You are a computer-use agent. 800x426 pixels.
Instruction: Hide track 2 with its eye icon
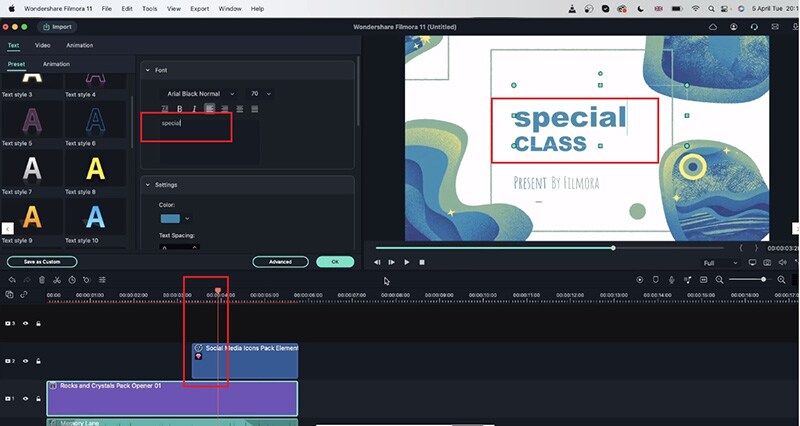(x=25, y=361)
